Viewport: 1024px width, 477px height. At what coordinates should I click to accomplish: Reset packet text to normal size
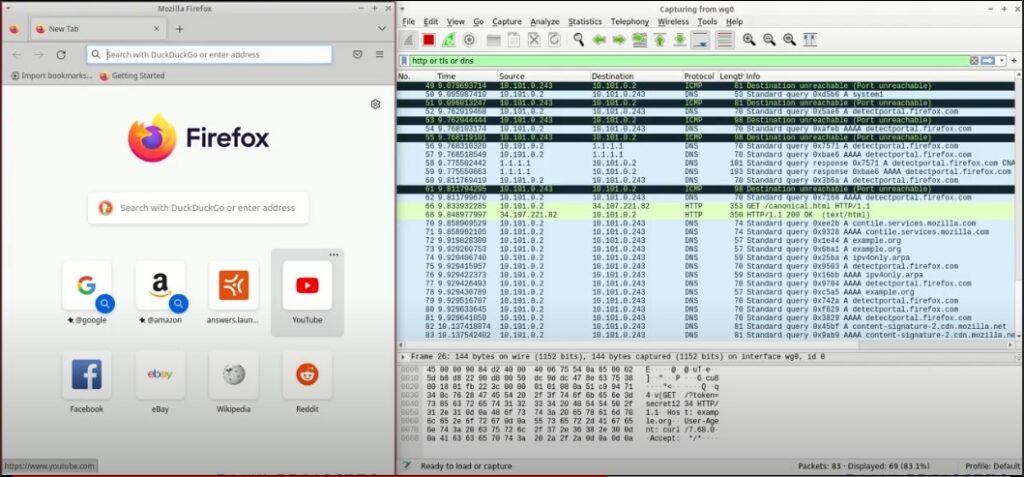(x=790, y=40)
